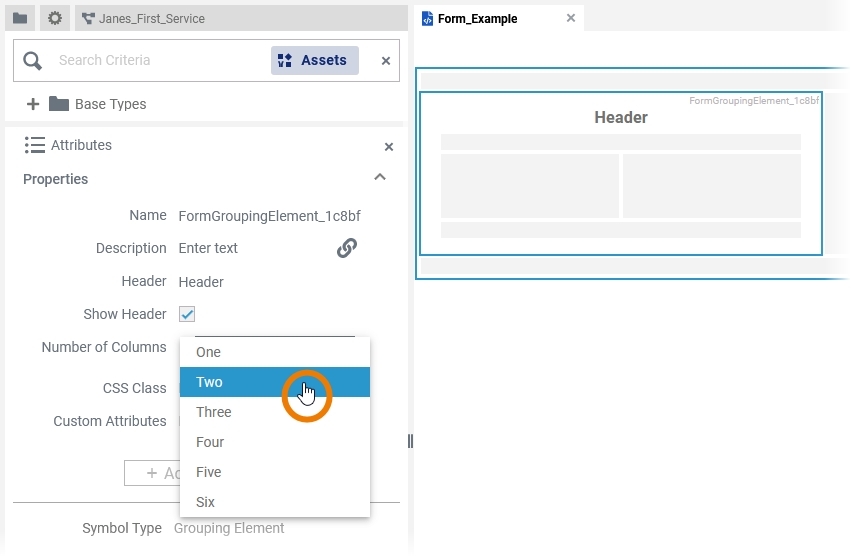This screenshot has height=557, width=851.
Task: Click the link icon beside Description
Action: coord(347,248)
